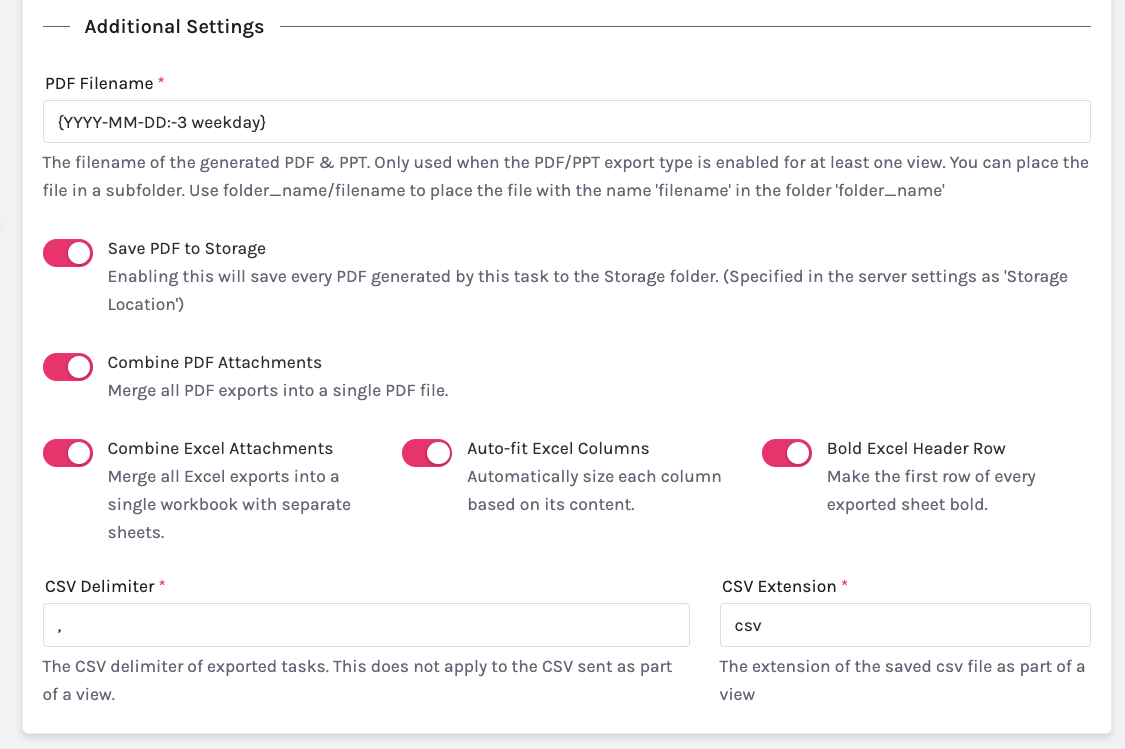The width and height of the screenshot is (1125, 749).
Task: Click the "Combine Excel Attachments" label text
Action: [x=220, y=448]
